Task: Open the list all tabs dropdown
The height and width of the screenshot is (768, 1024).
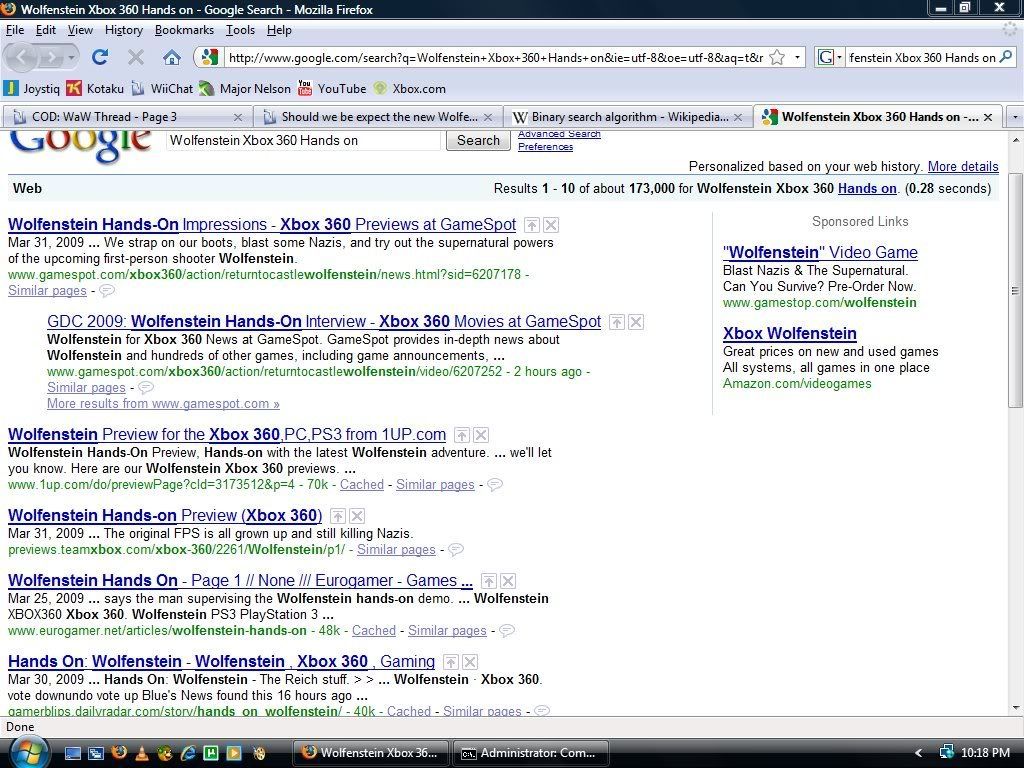Action: 1015,117
